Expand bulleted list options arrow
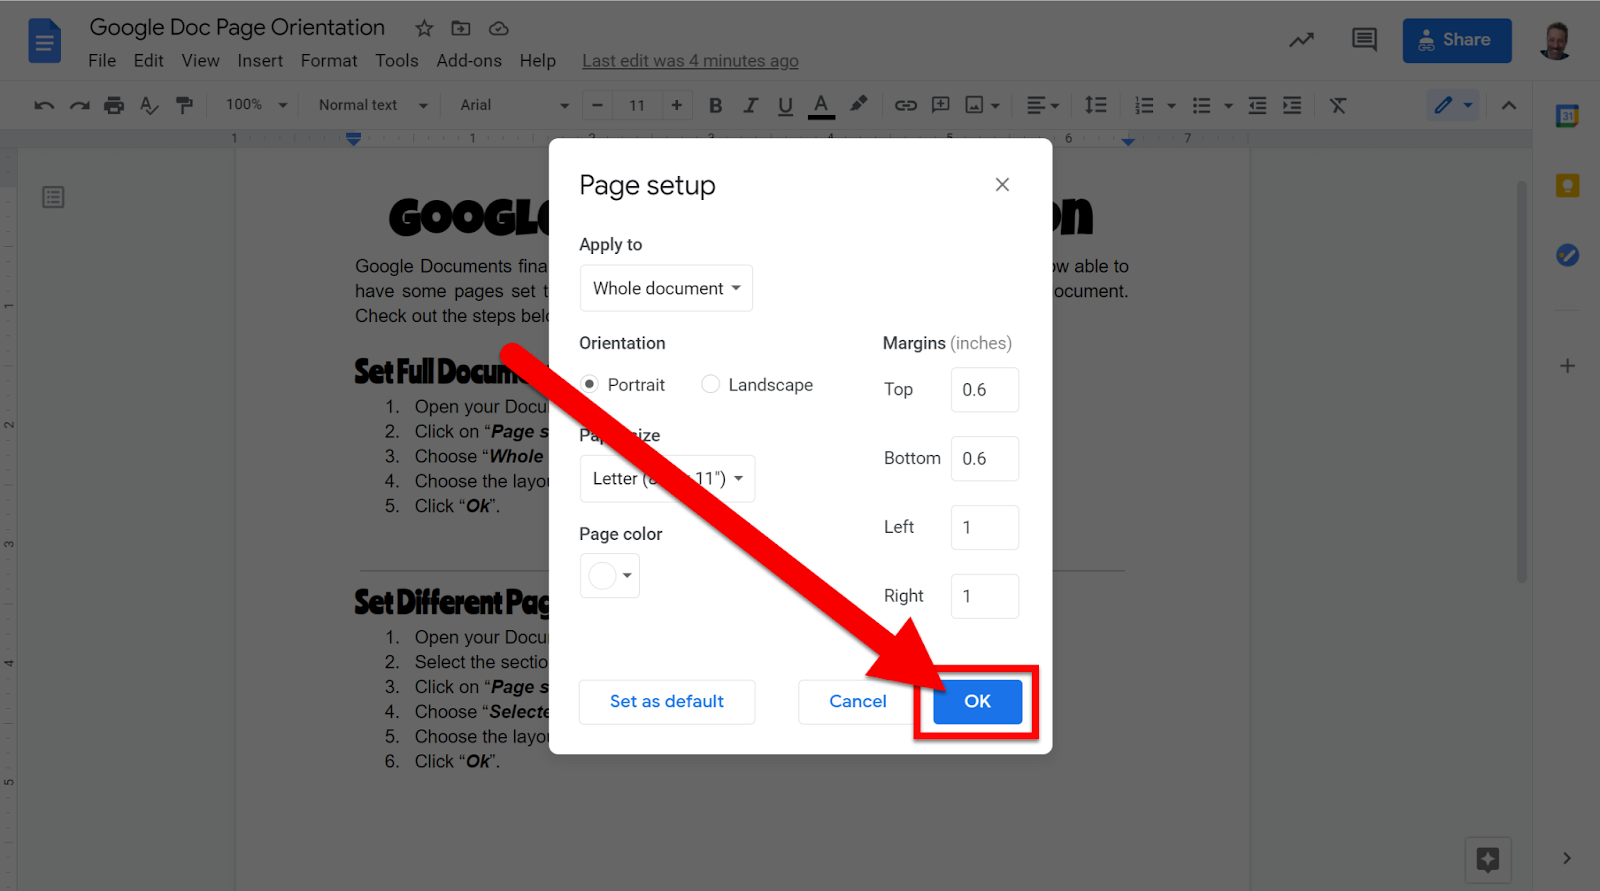The width and height of the screenshot is (1600, 891). coord(1228,105)
